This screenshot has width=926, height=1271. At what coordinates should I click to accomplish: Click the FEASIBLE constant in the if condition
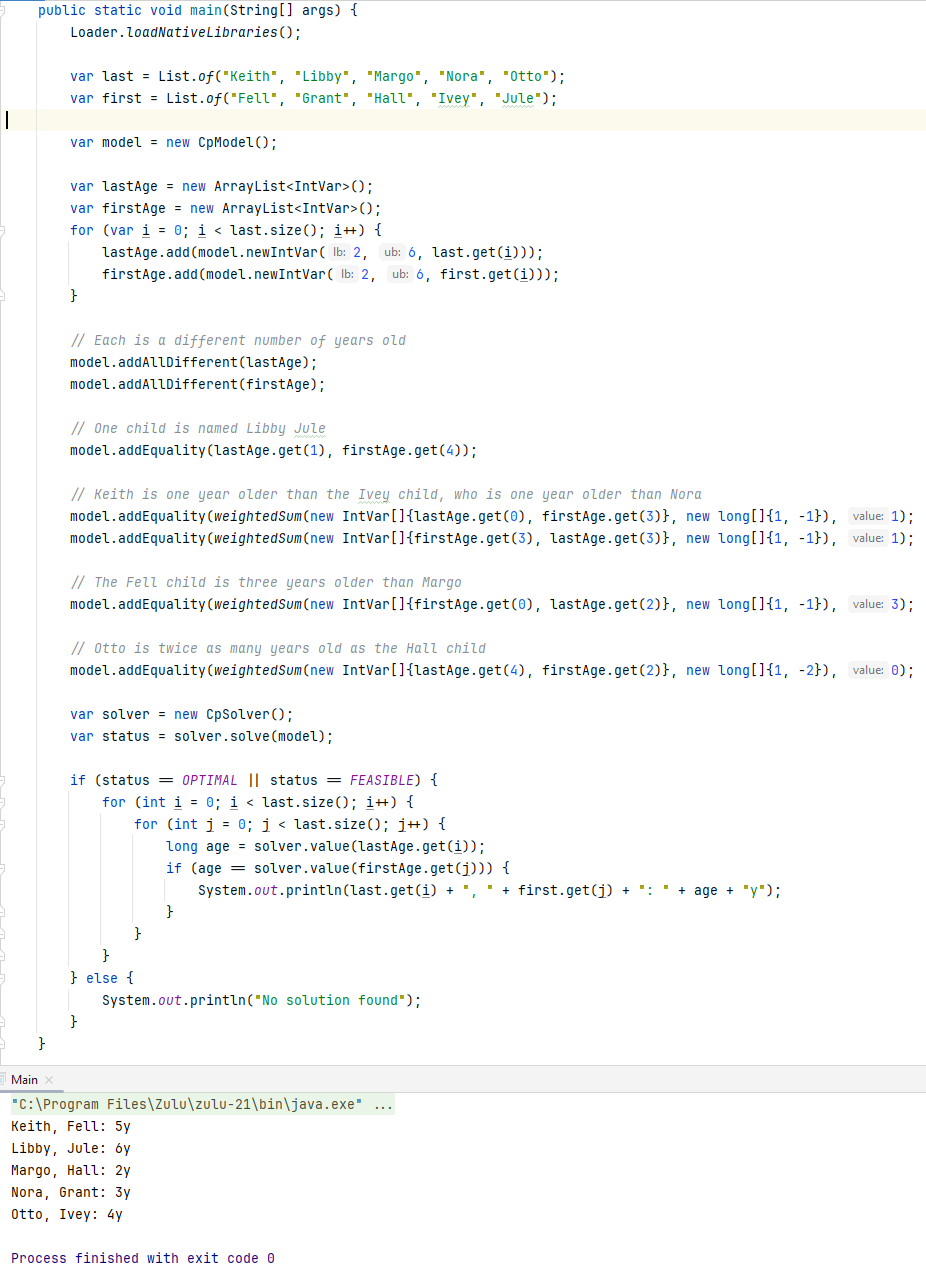coord(382,780)
